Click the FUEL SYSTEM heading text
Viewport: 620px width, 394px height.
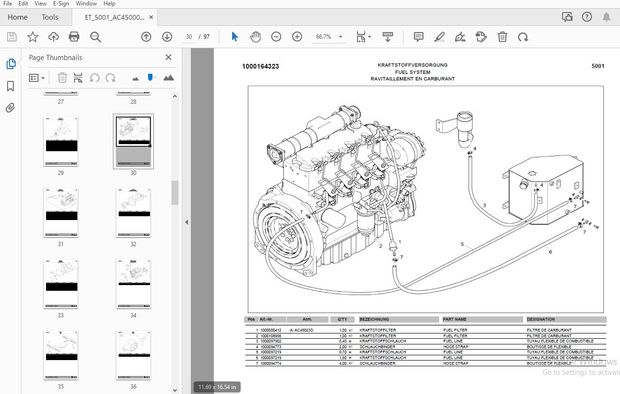[x=412, y=72]
